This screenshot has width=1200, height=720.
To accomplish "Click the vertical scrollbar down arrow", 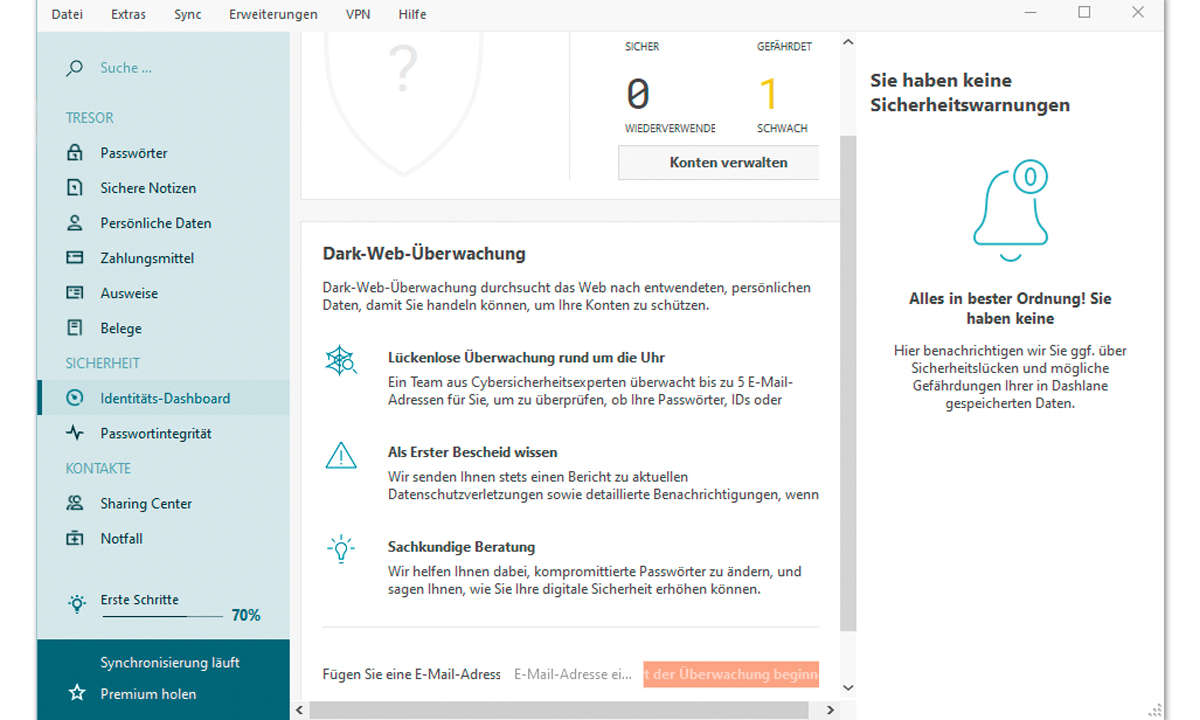I will [x=848, y=687].
